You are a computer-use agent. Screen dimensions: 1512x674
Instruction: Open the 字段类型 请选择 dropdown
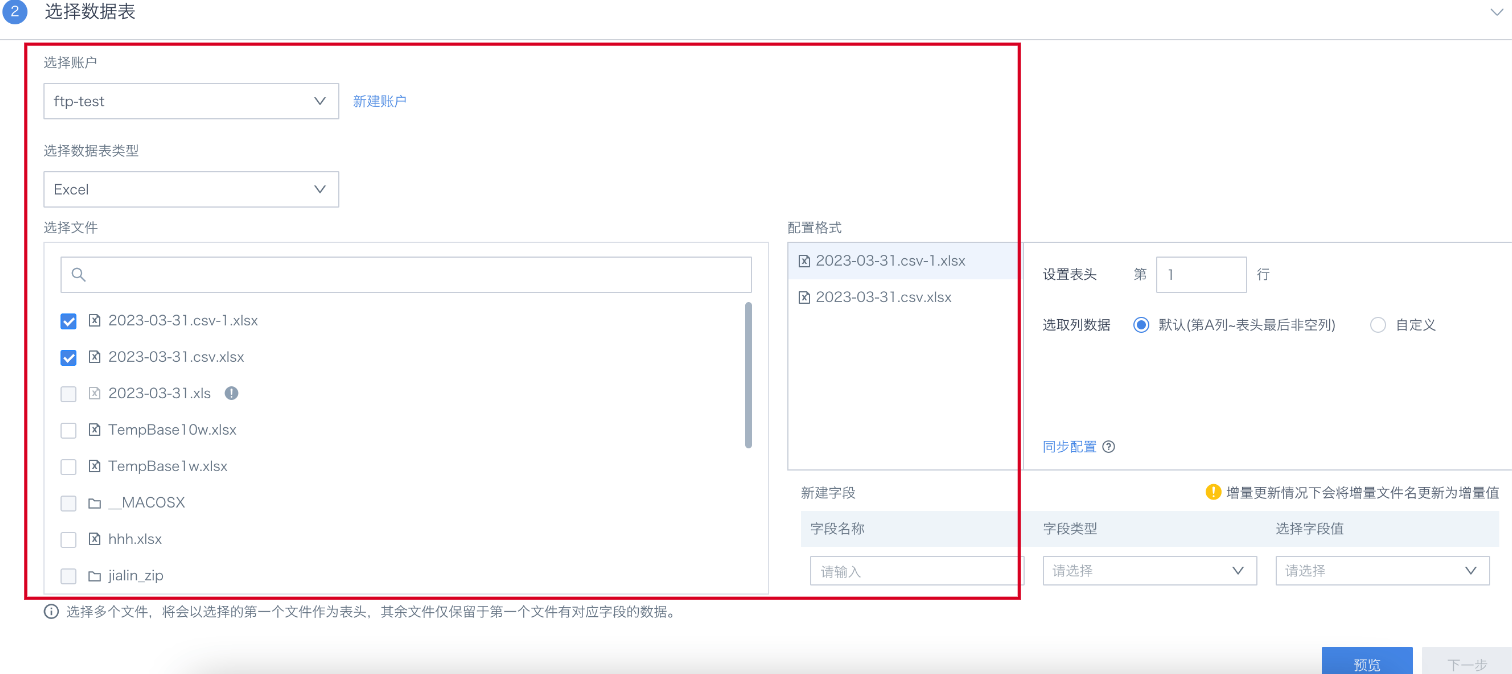(1149, 571)
